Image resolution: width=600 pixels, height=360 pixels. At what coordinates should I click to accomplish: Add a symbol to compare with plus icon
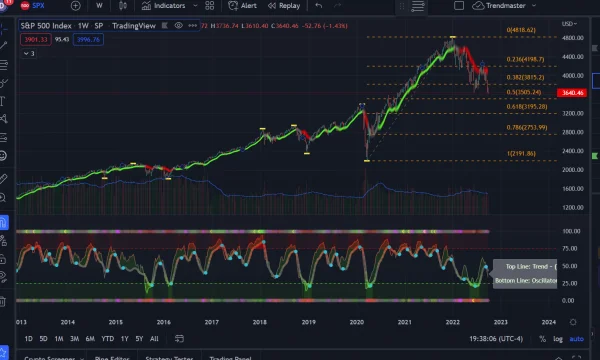75,6
